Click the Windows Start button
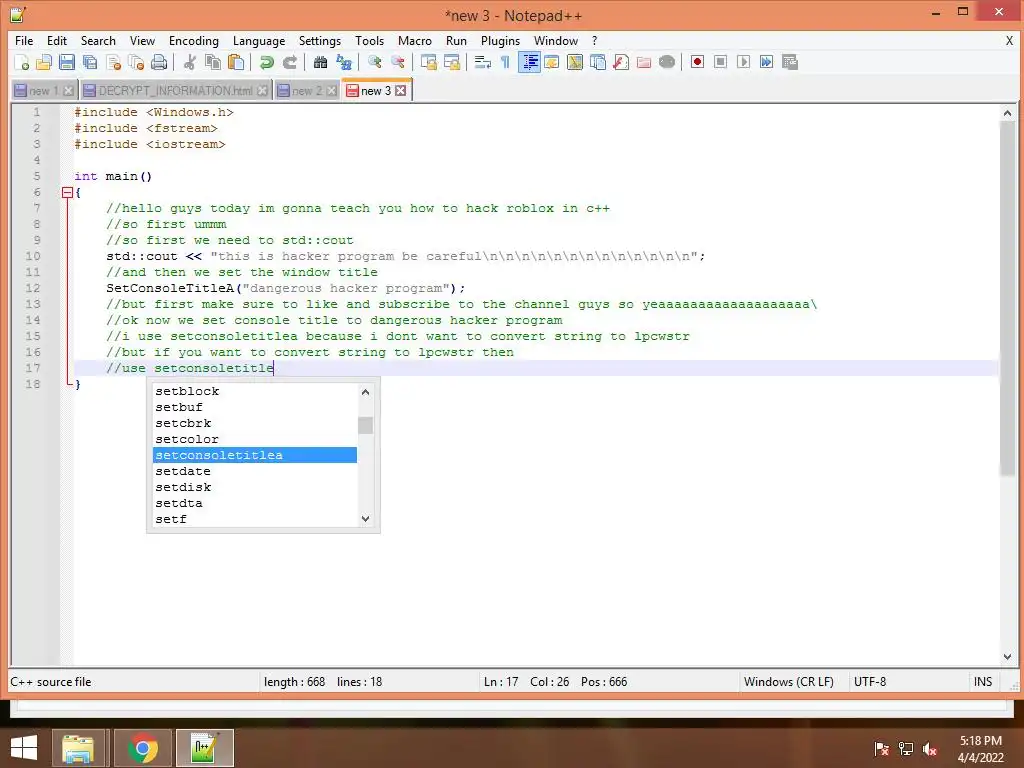The width and height of the screenshot is (1024, 768). point(24,748)
